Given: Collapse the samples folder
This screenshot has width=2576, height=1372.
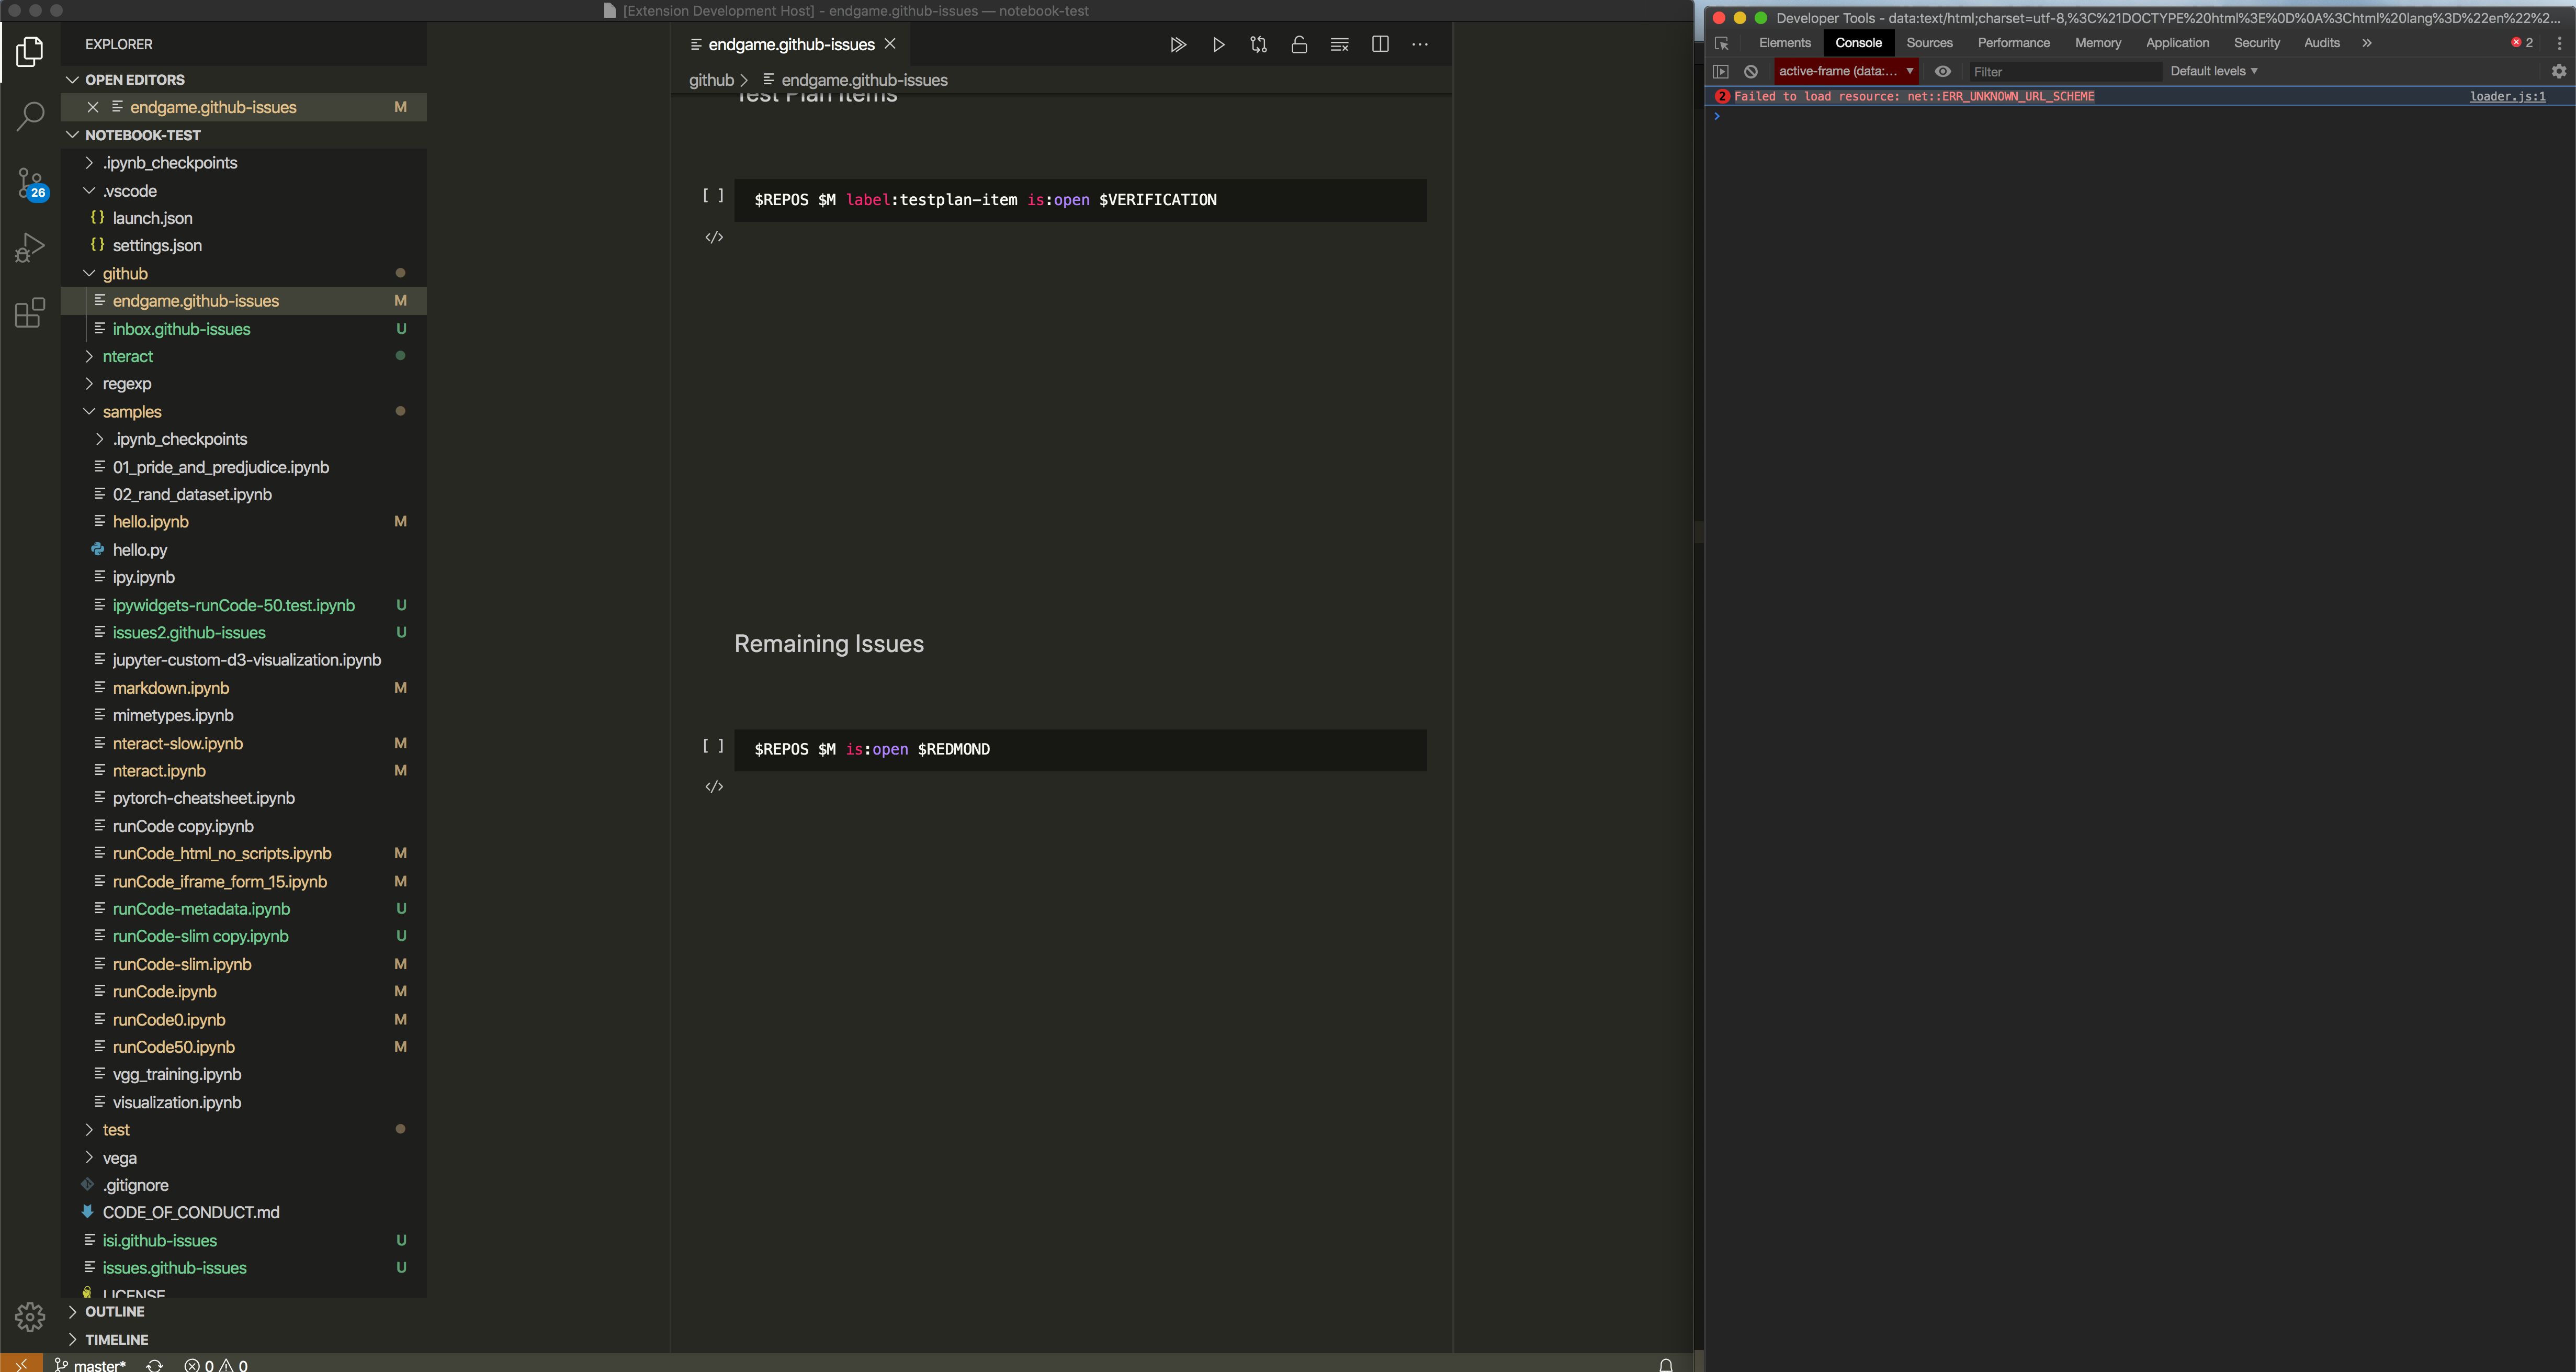Looking at the screenshot, I should (89, 412).
